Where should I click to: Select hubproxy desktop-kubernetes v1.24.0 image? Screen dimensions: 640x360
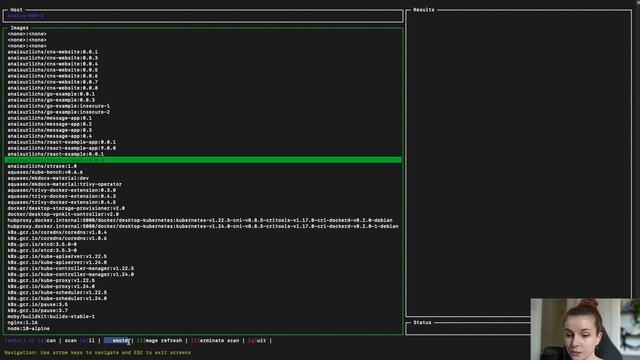(203, 226)
